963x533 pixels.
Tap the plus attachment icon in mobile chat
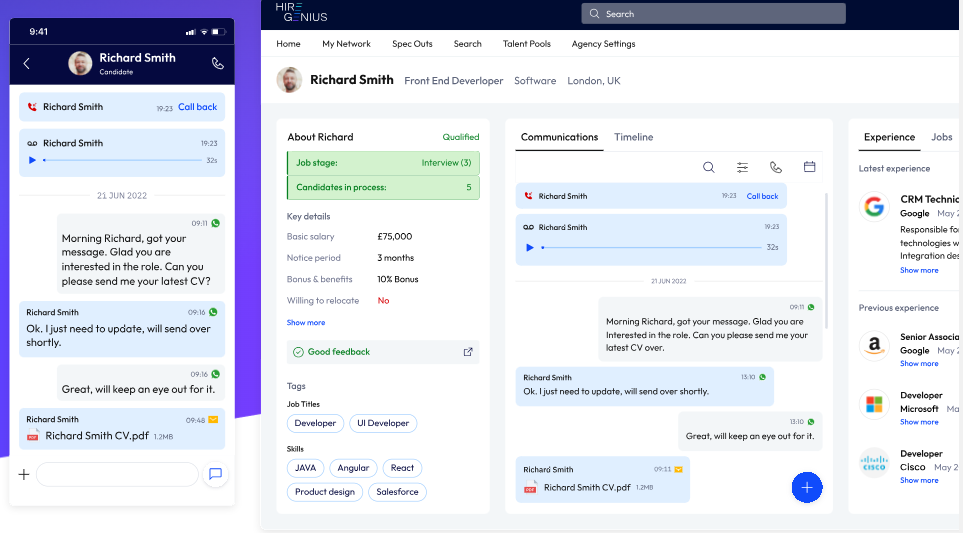[x=24, y=474]
